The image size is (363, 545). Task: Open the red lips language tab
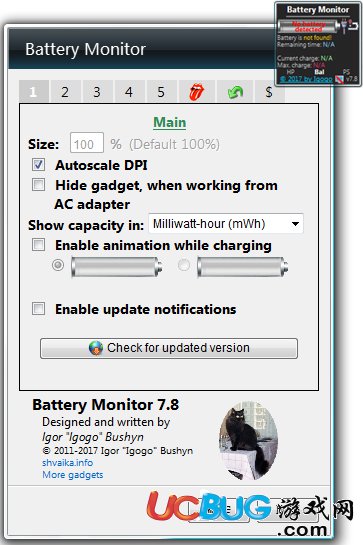click(196, 92)
